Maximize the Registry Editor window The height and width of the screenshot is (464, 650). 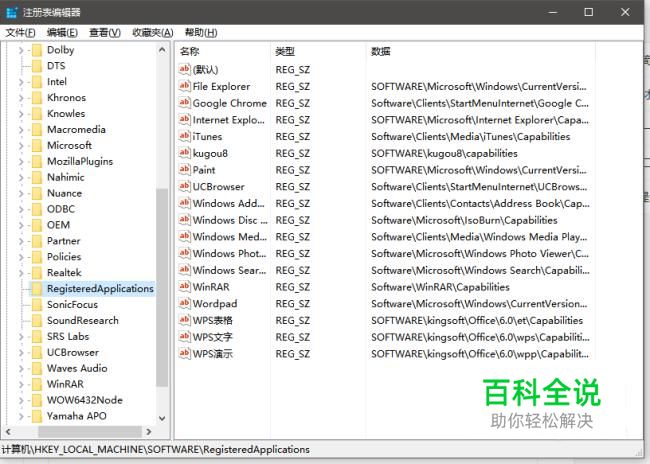click(x=588, y=12)
